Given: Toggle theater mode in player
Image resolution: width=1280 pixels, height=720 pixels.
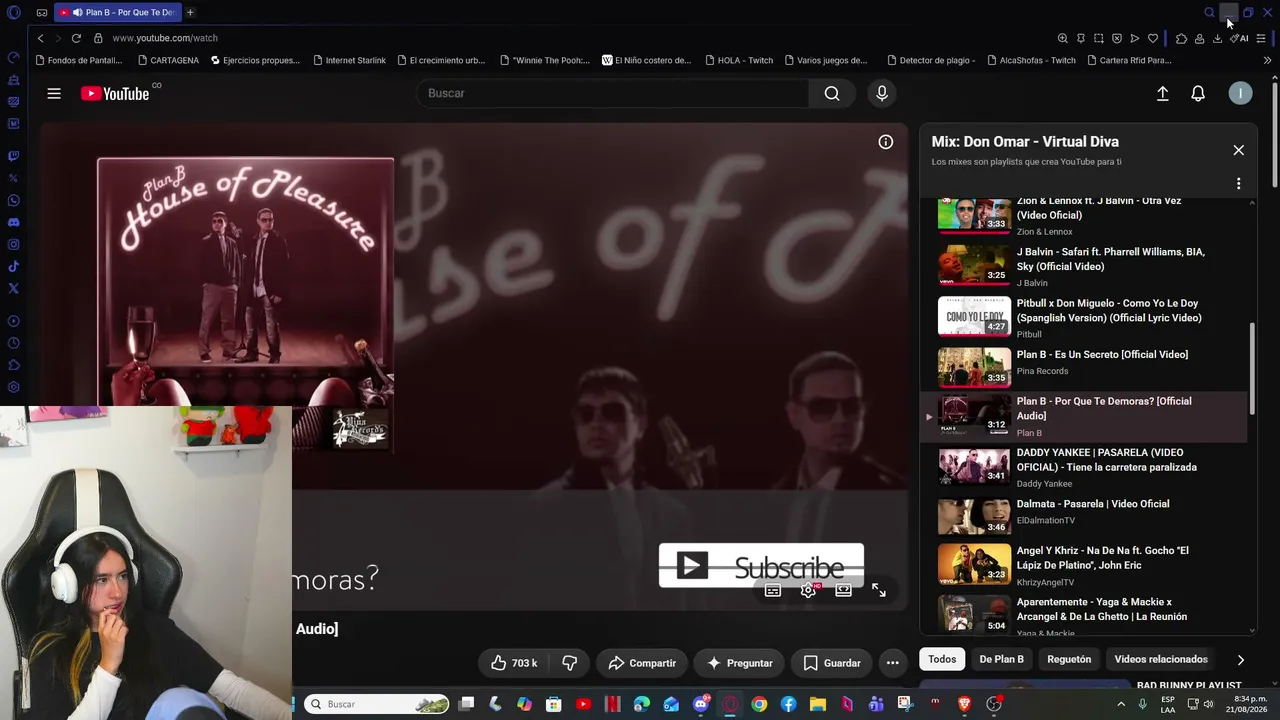Looking at the screenshot, I should (x=843, y=590).
